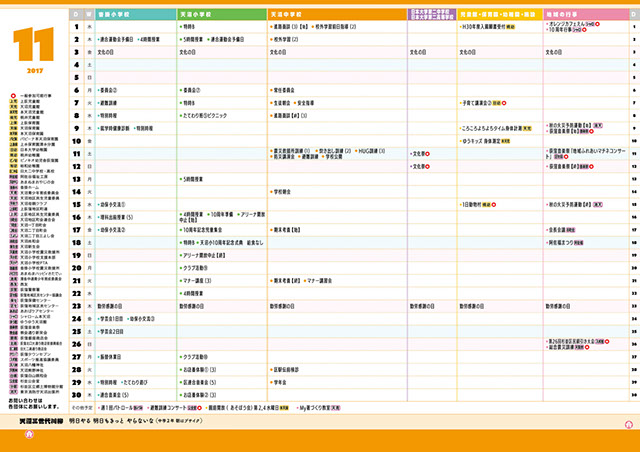Image resolution: width=640 pixels, height=452 pixels.
Task: Click 週1回パトロール in the その他予定 row
Action: 116,408
